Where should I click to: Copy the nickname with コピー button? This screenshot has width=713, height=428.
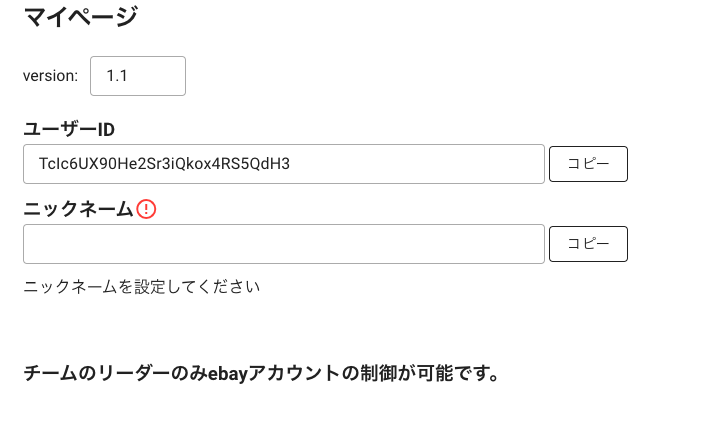point(588,244)
